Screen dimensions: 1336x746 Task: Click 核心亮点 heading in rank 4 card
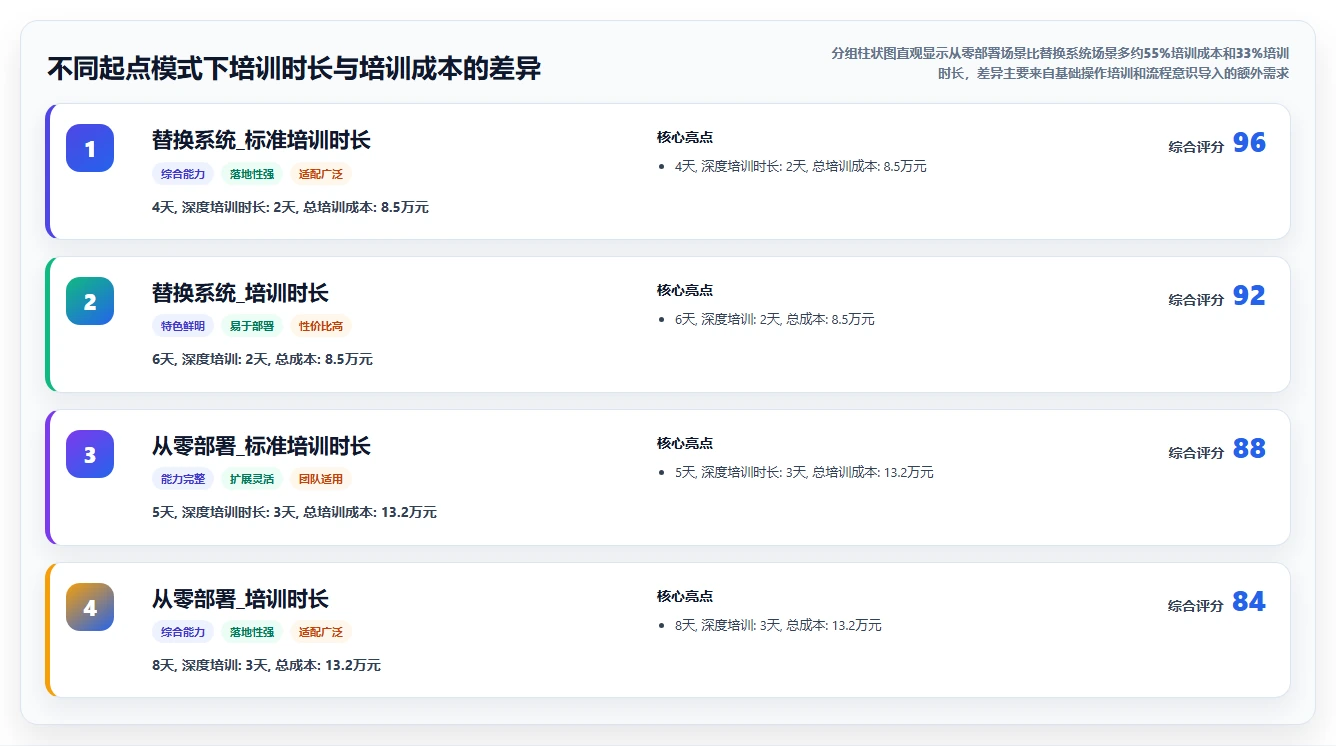685,597
